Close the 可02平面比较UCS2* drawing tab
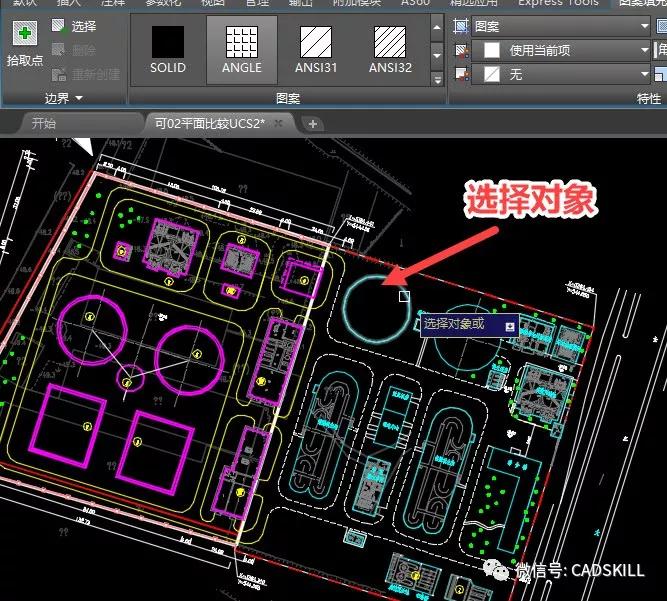This screenshot has width=667, height=601. 278,123
